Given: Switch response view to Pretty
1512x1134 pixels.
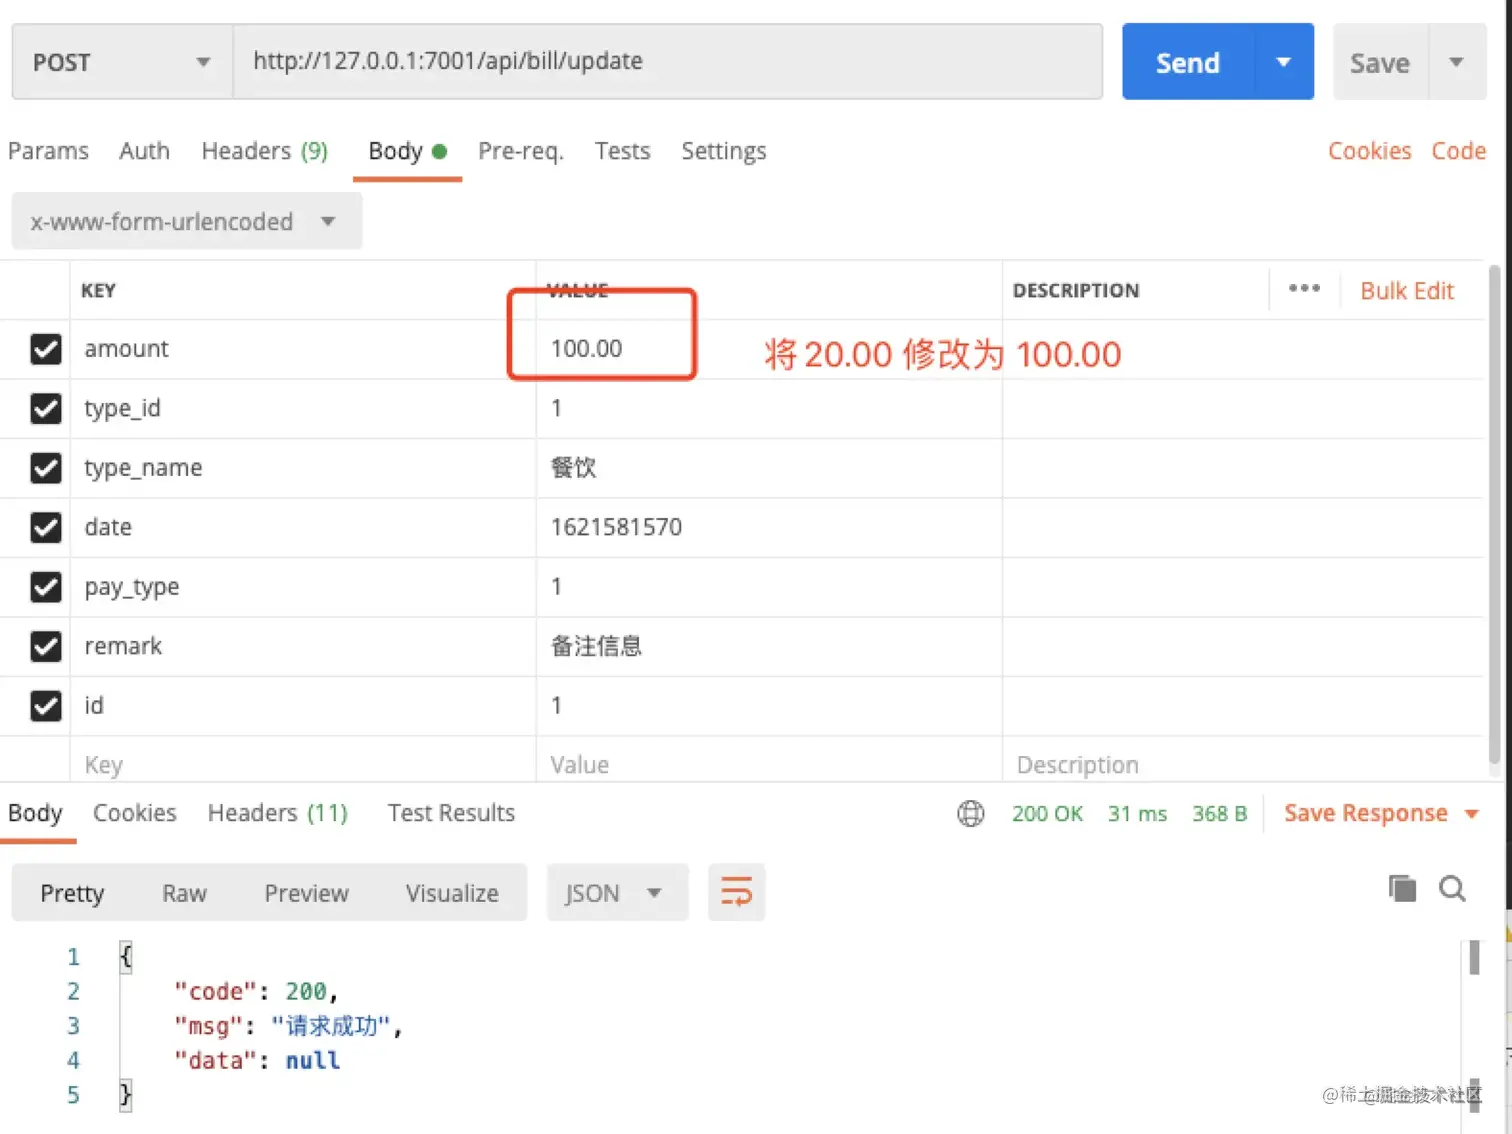Looking at the screenshot, I should 72,893.
